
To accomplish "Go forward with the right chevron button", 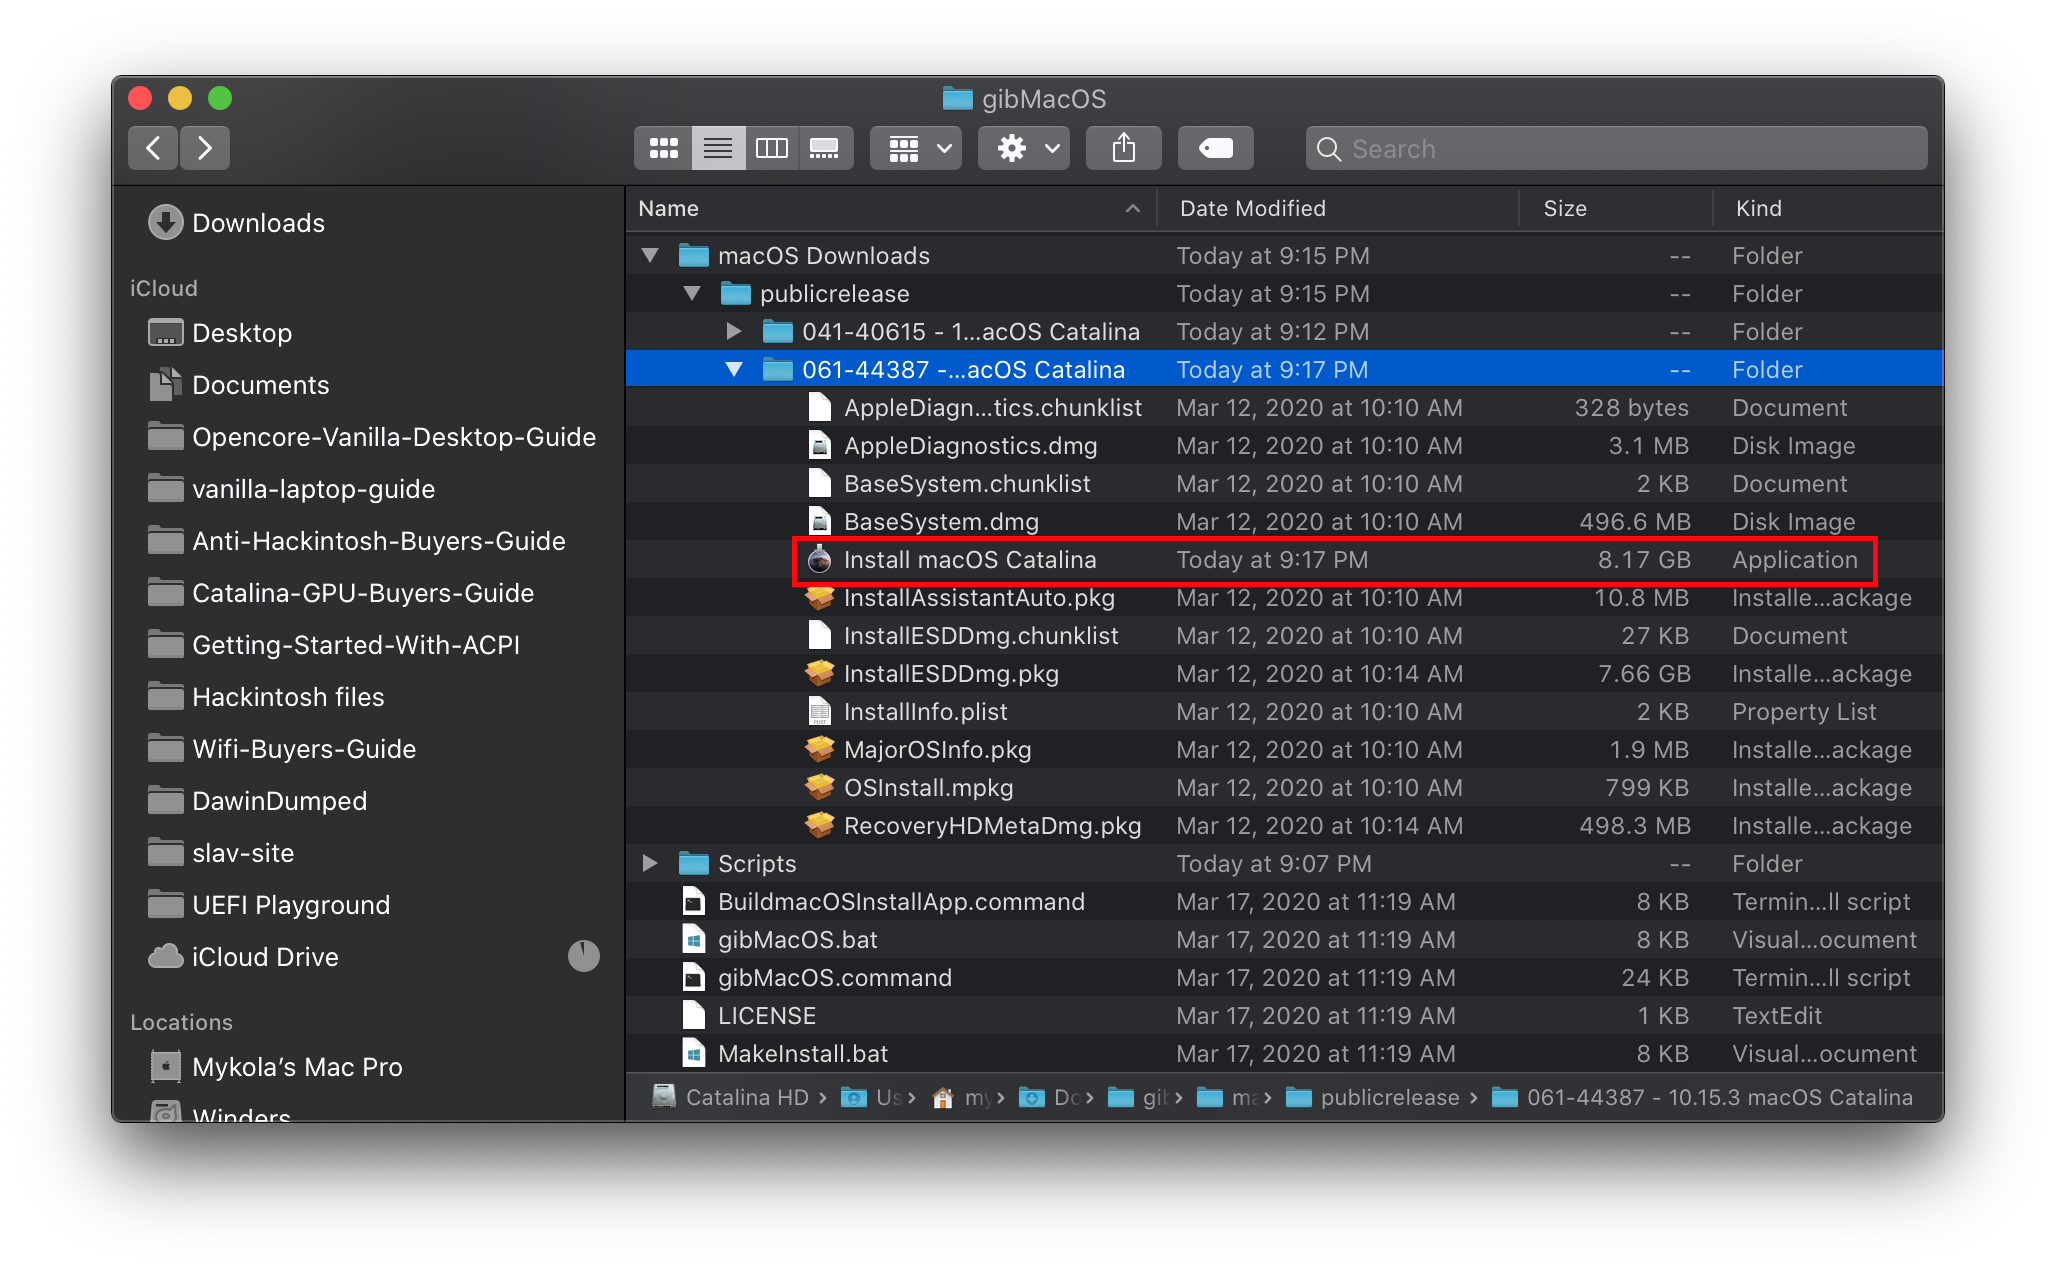I will point(205,149).
